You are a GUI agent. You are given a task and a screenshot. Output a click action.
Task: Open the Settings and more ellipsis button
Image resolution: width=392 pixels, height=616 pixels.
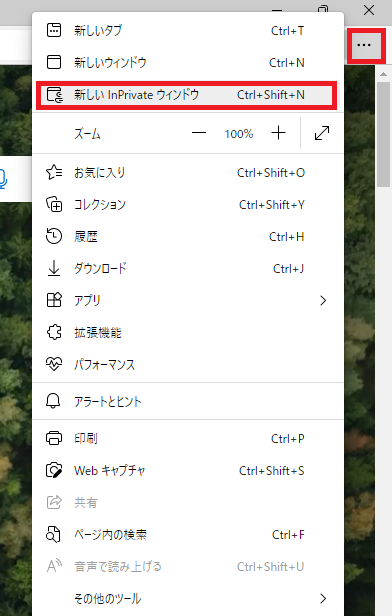coord(364,46)
